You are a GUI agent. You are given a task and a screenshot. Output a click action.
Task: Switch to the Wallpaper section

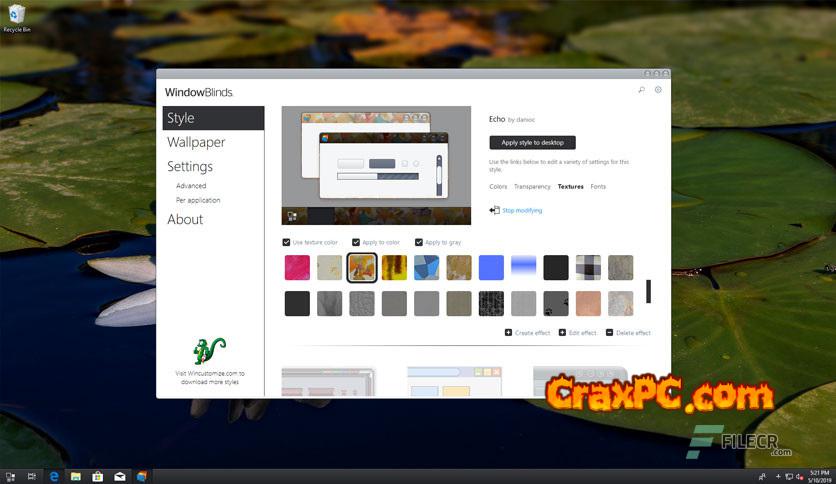(x=196, y=142)
